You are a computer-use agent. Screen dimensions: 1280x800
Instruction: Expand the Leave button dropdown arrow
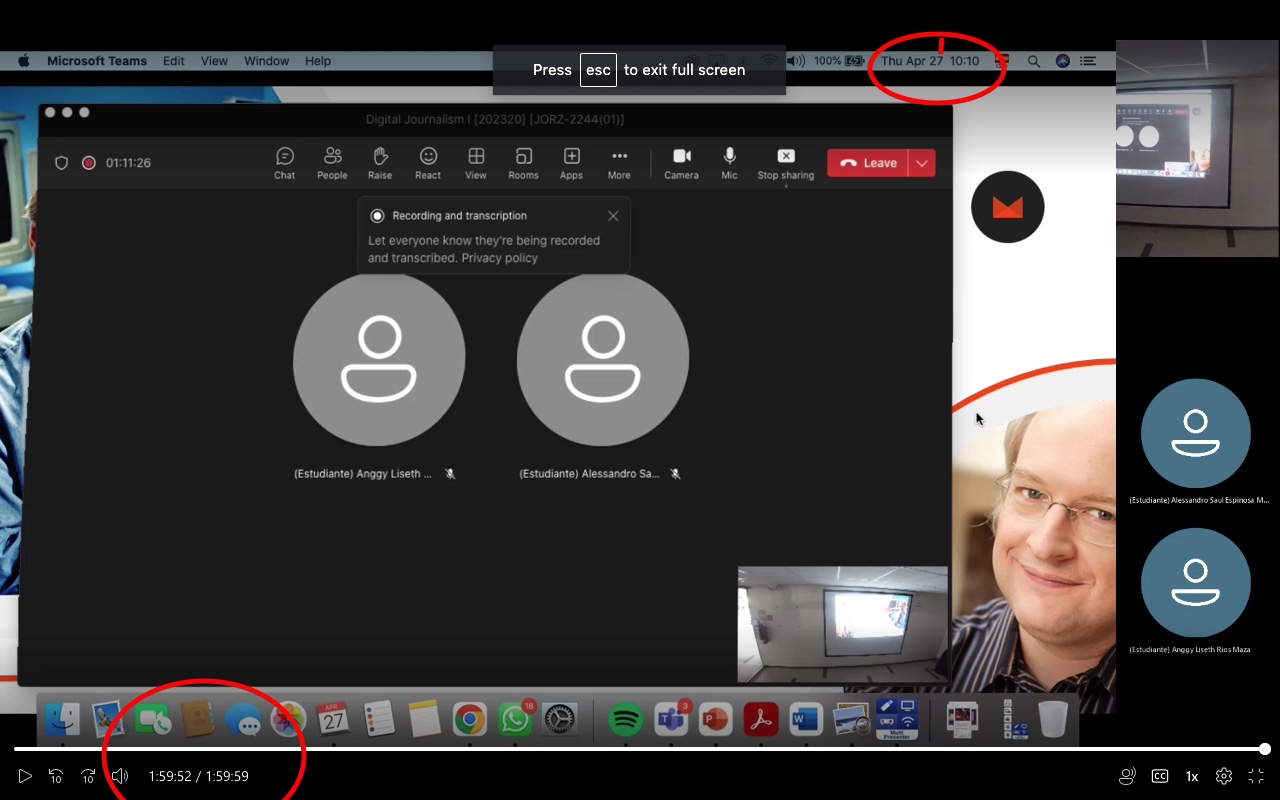click(x=922, y=163)
